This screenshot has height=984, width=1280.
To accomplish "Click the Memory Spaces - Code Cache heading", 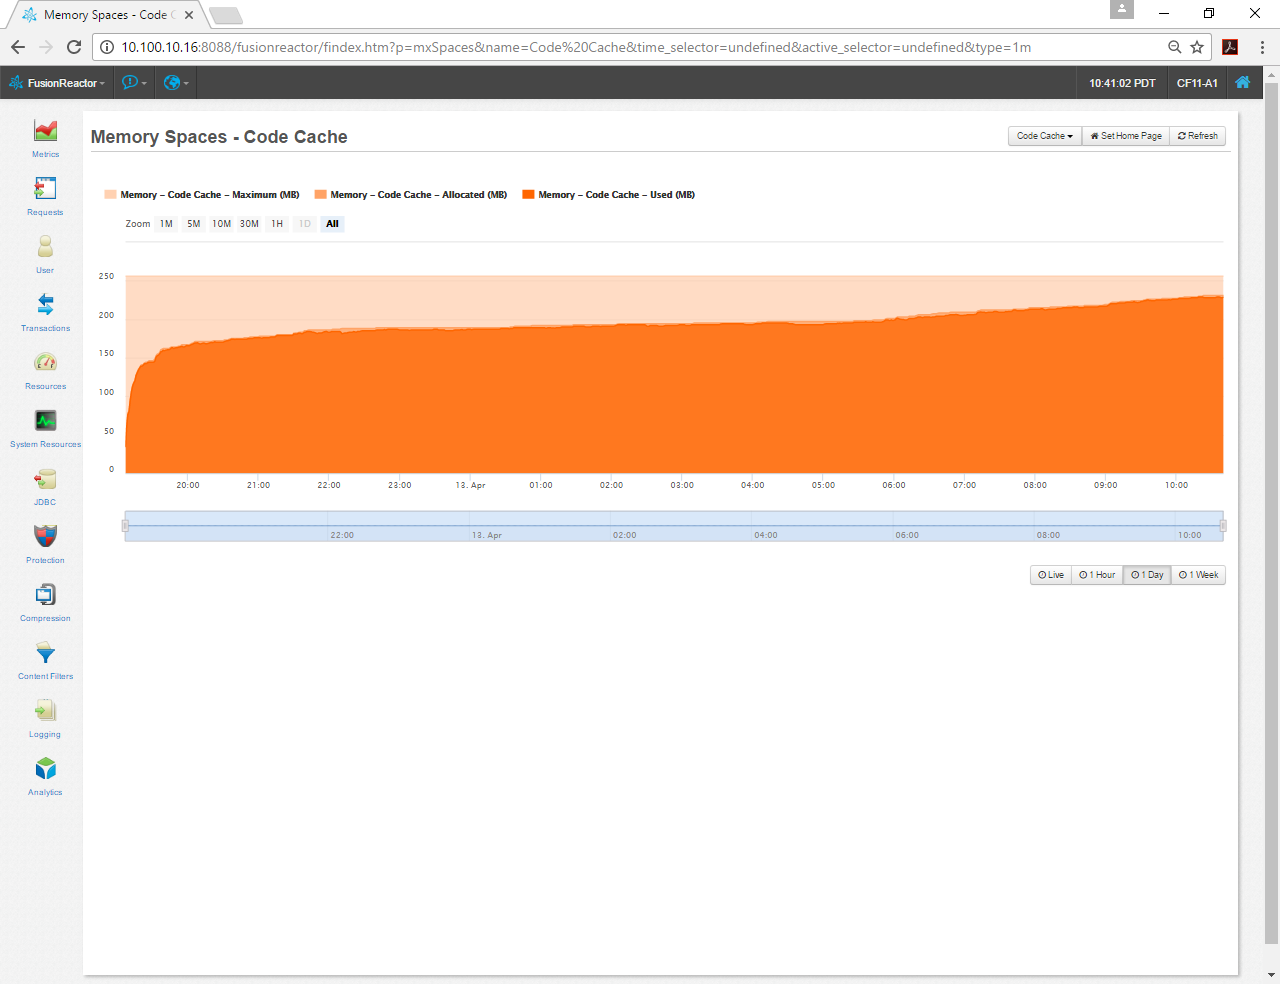I will pyautogui.click(x=219, y=137).
